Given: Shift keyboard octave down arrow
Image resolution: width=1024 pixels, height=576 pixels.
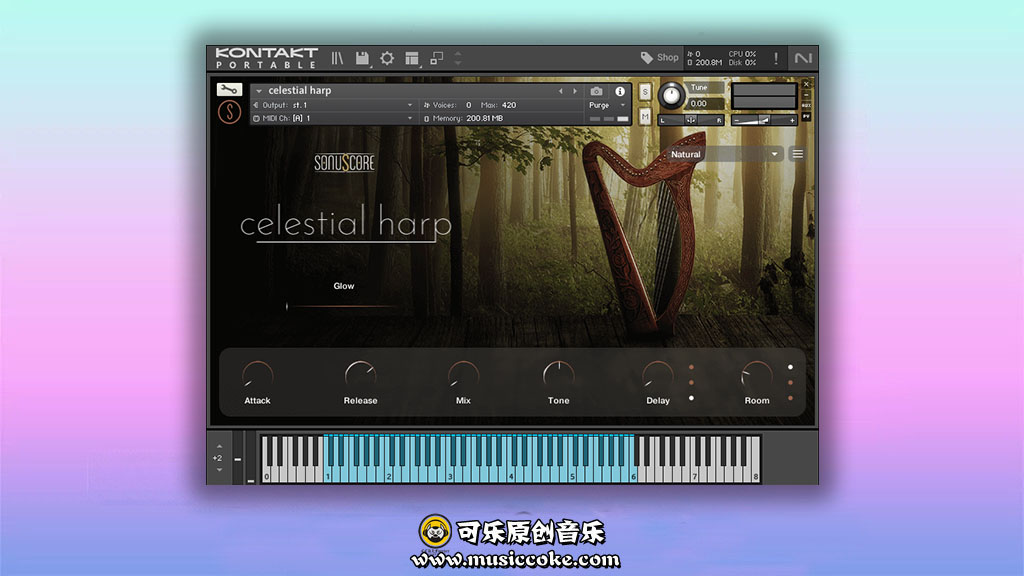Looking at the screenshot, I should [219, 470].
